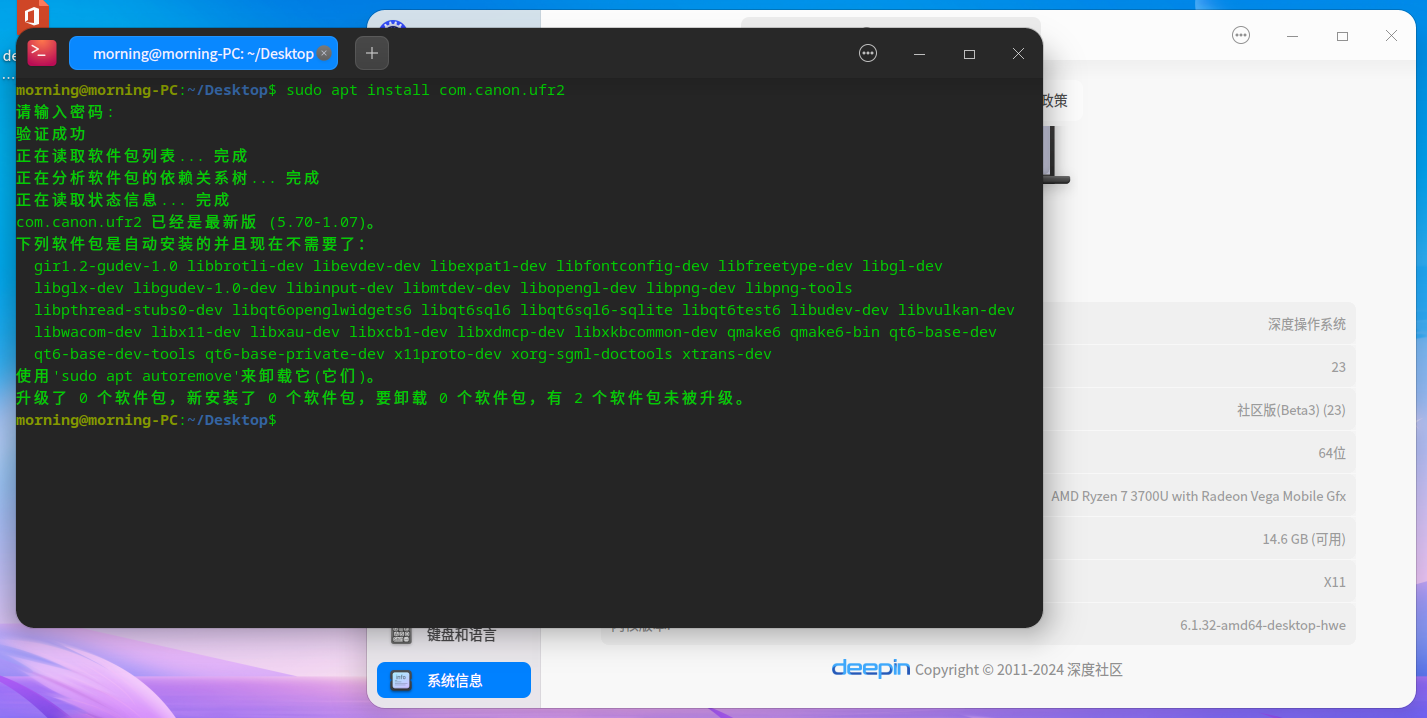Screen dimensions: 1427x718
Task: Click the 正在读取状态信息 line
Action: [x=123, y=200]
